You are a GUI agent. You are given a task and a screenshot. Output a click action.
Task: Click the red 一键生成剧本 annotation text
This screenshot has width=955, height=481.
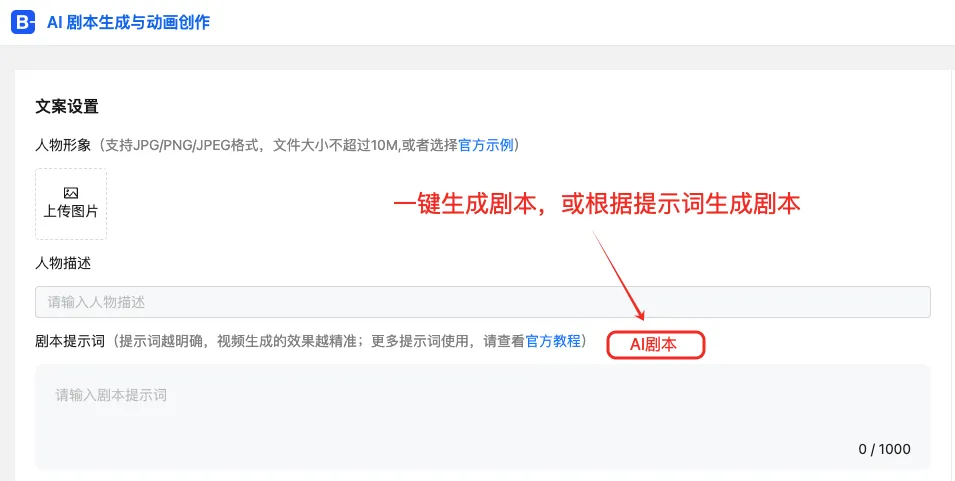464,205
